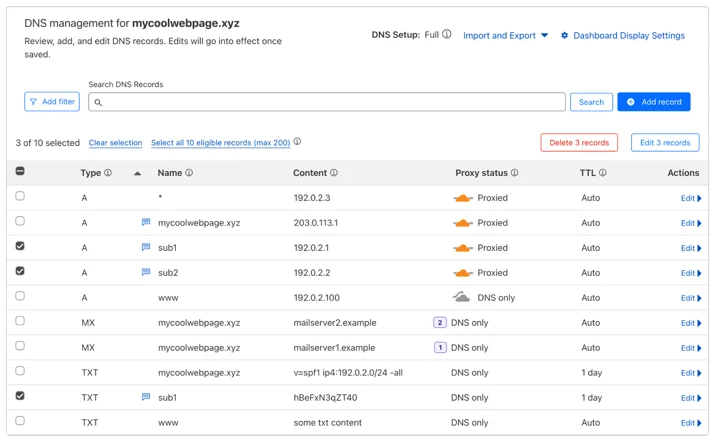Click the orange Proxied cloud for 203.0.113.1

click(x=463, y=223)
